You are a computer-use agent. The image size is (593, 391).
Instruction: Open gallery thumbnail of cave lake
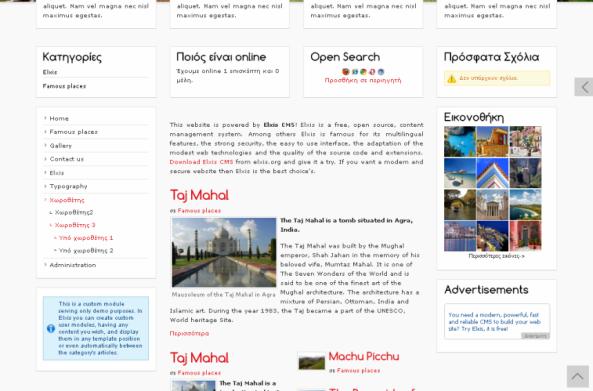coord(460,205)
